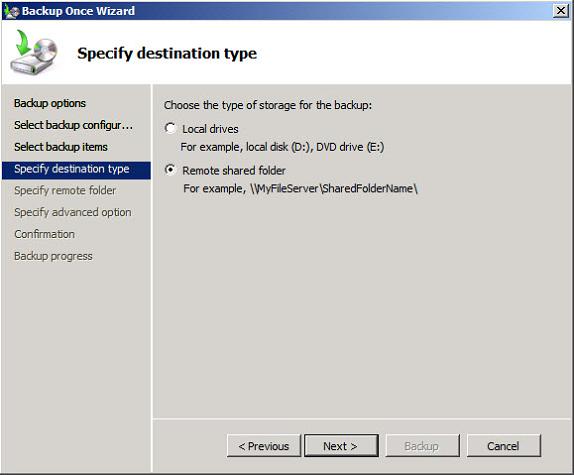Viewport: 574px width, 475px height.
Task: Click the Confirmation step
Action: click(44, 234)
